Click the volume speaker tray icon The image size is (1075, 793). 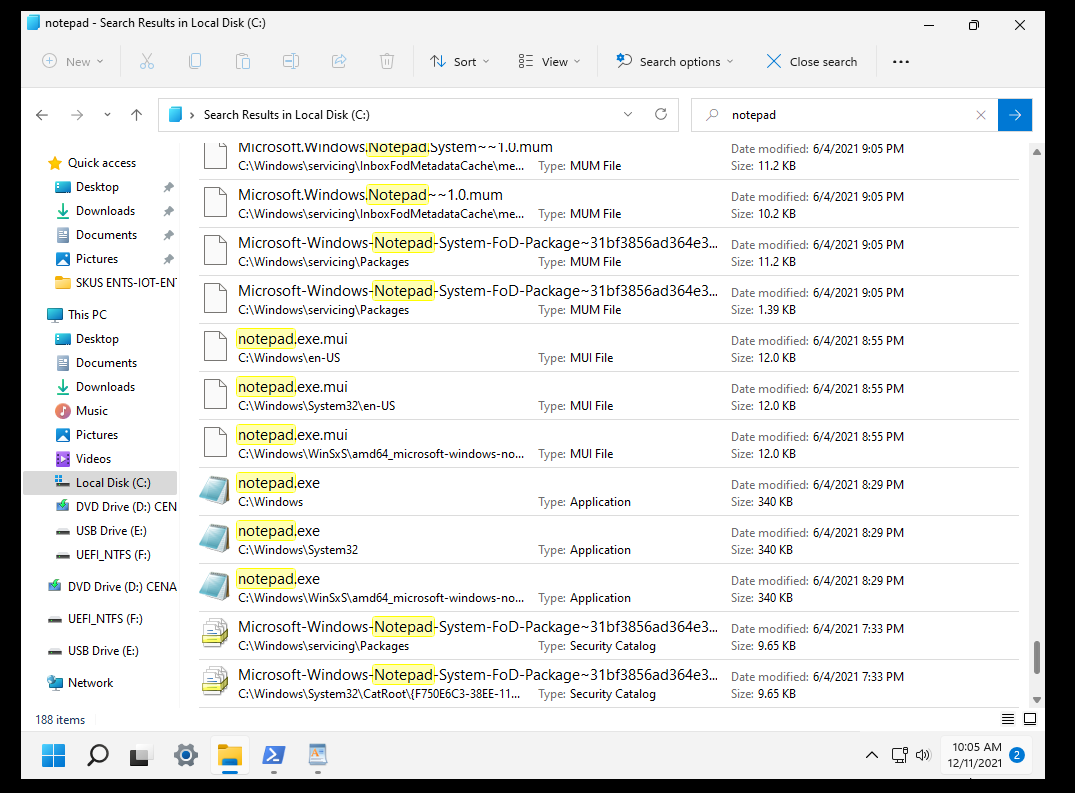click(923, 755)
